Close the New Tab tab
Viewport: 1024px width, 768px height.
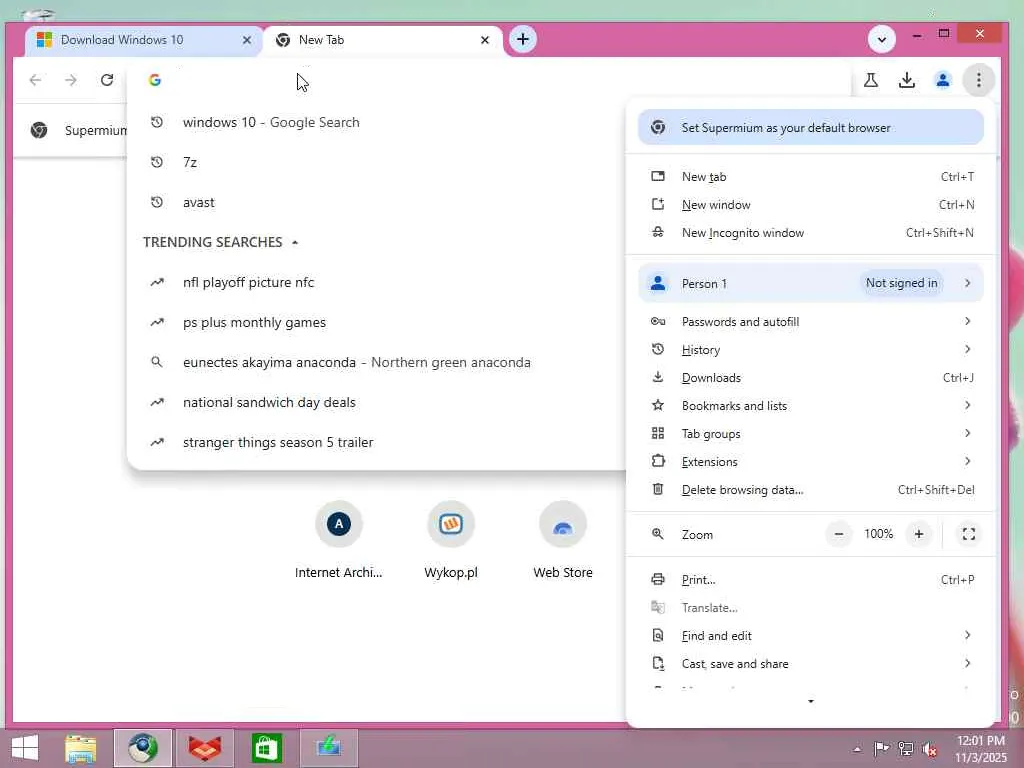click(x=485, y=40)
